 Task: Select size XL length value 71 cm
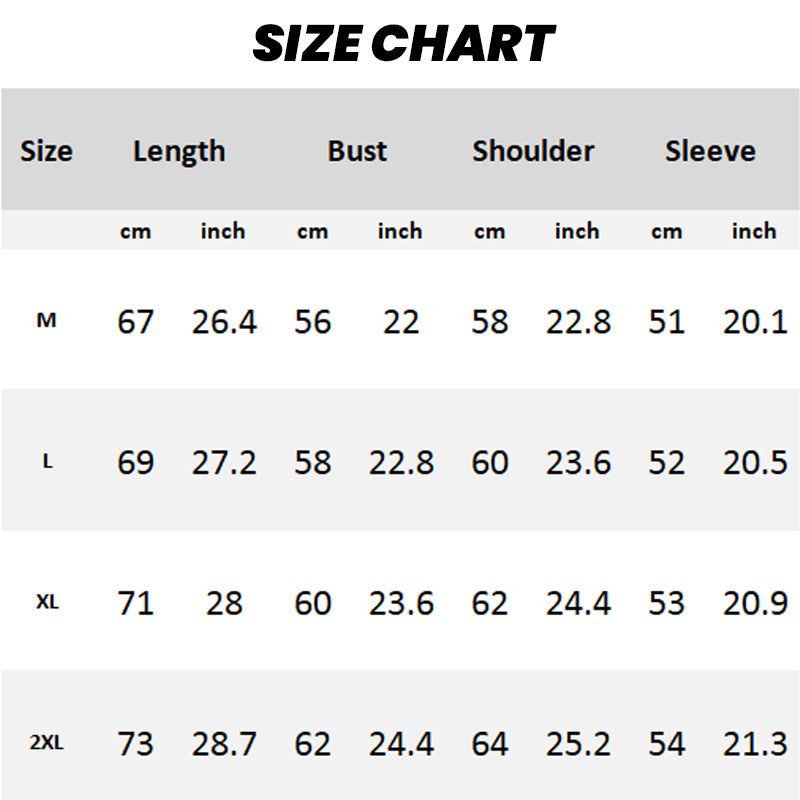(x=136, y=604)
